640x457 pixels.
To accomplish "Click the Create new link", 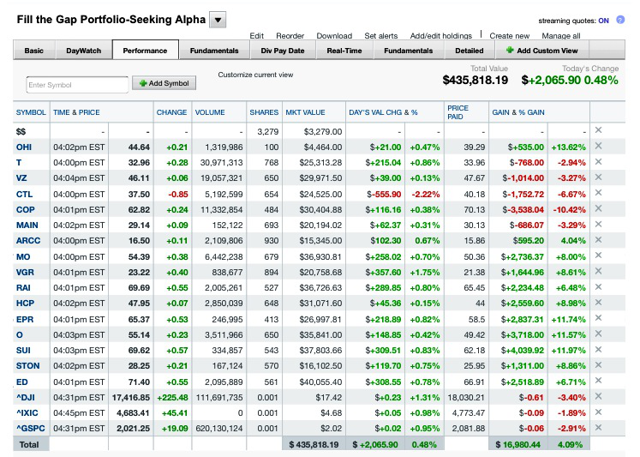I will [509, 36].
